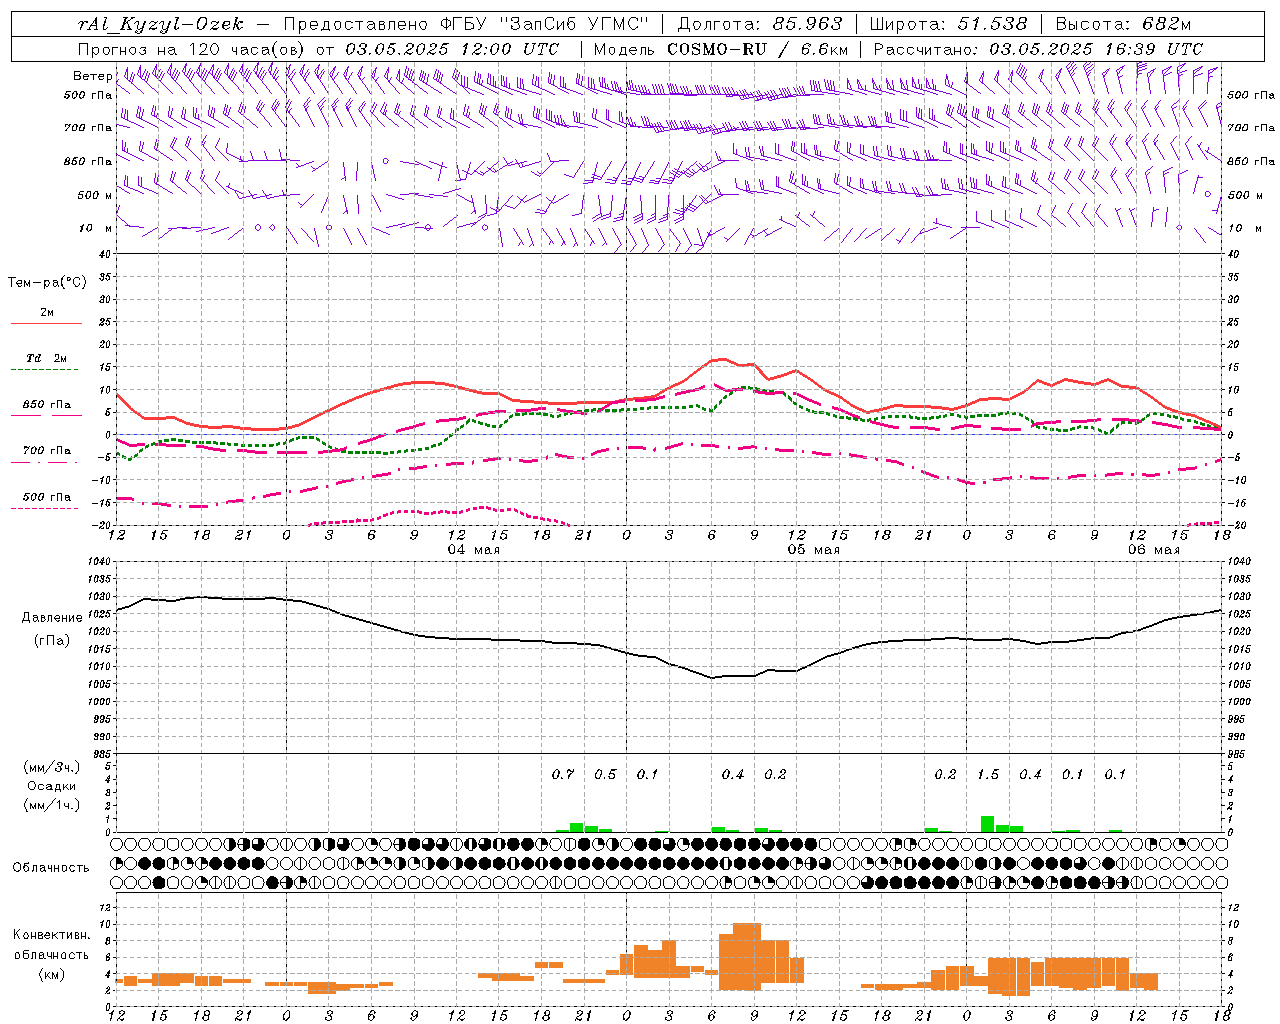Click the tallest green precipitation bar under 1.5
1280x1024 pixels.
pos(988,824)
